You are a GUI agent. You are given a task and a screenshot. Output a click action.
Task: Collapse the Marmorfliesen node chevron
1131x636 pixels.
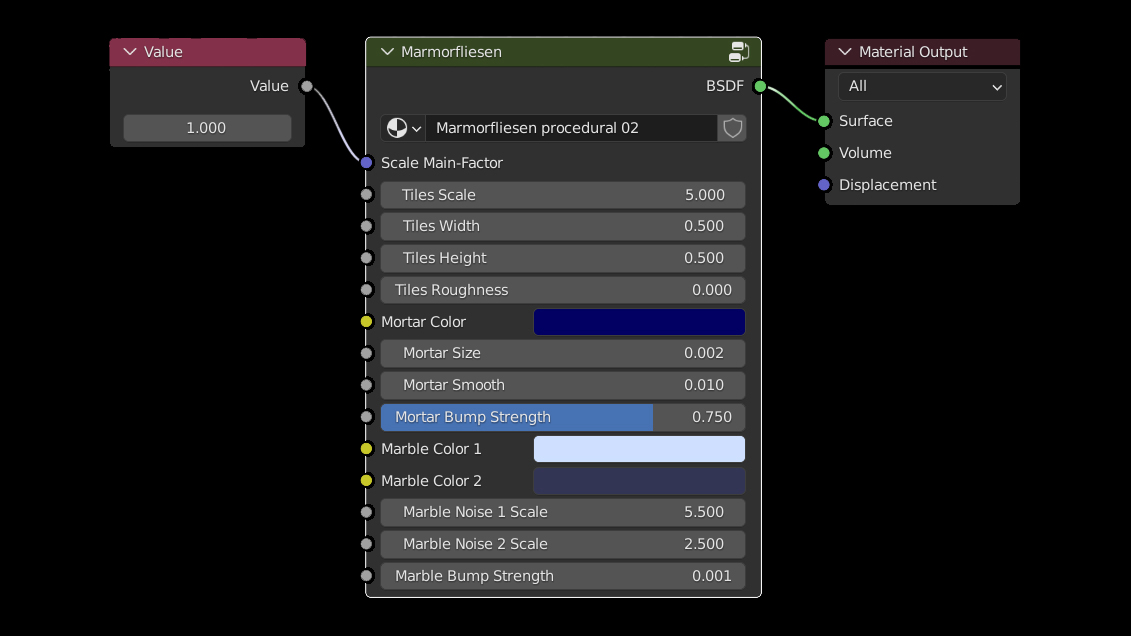[387, 52]
